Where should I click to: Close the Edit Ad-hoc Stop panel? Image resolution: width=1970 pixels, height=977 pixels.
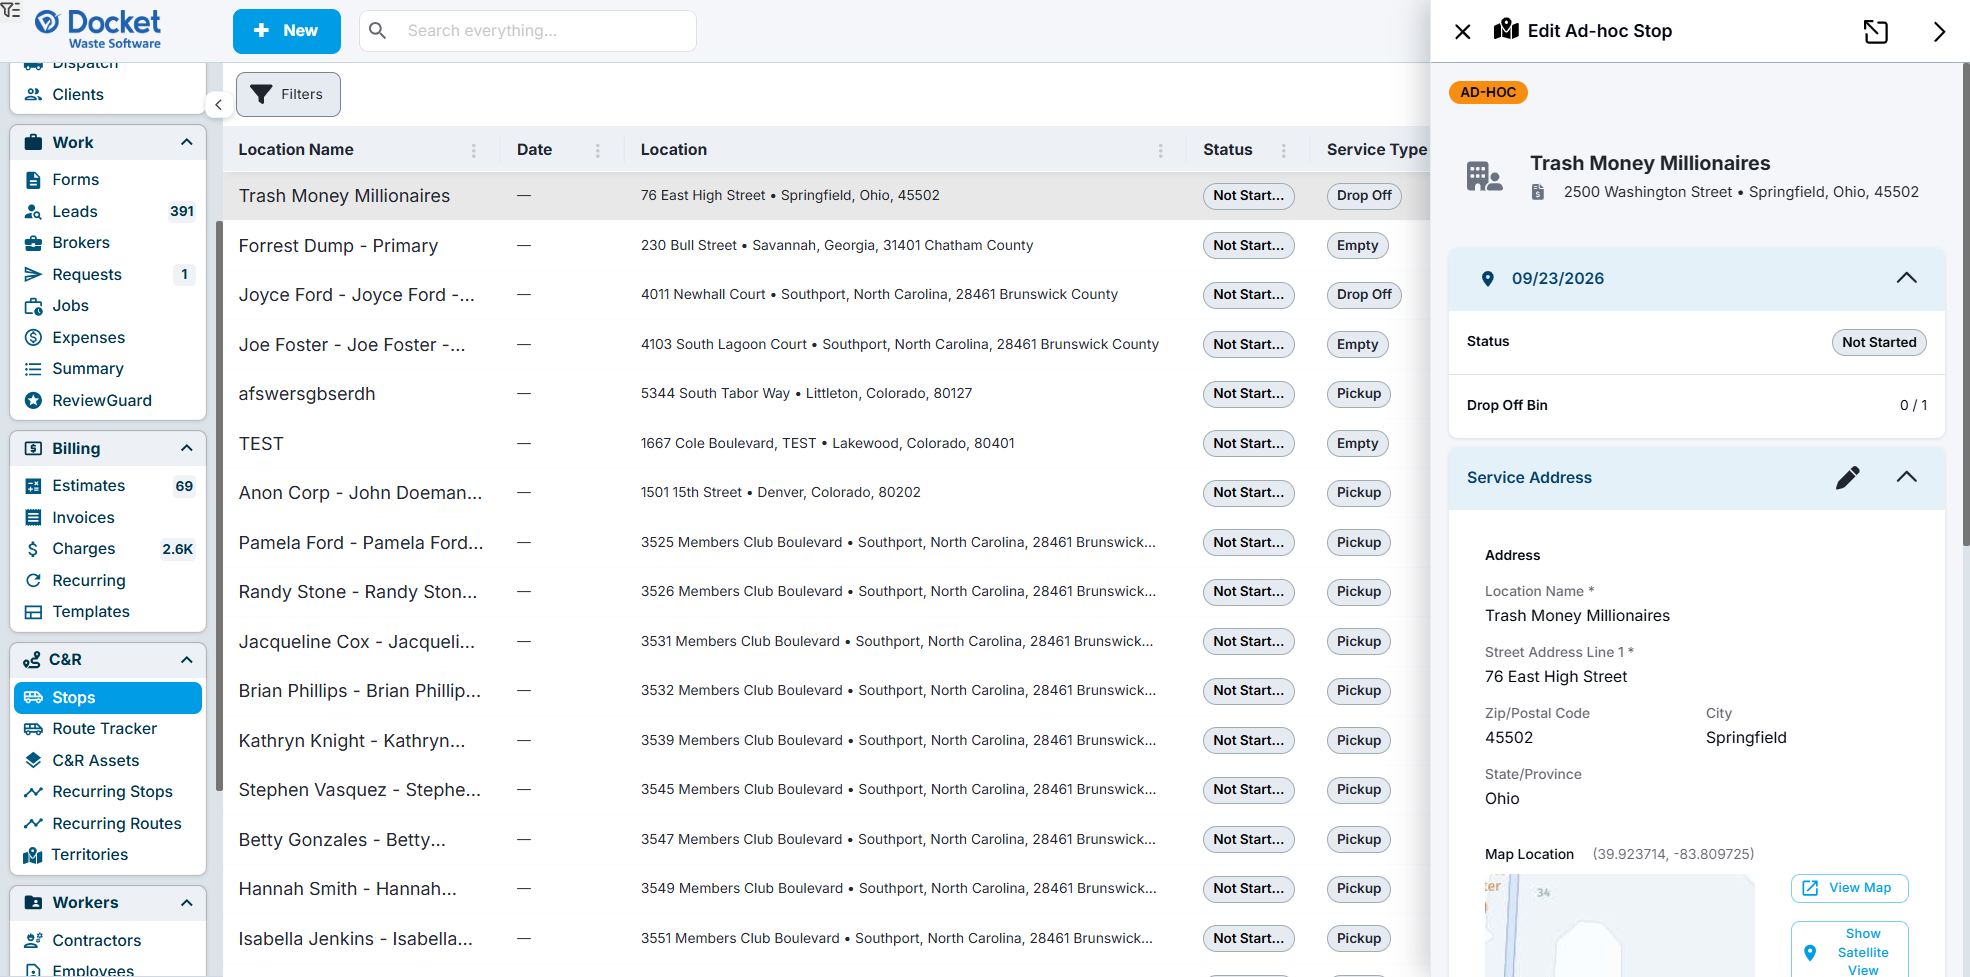1462,32
